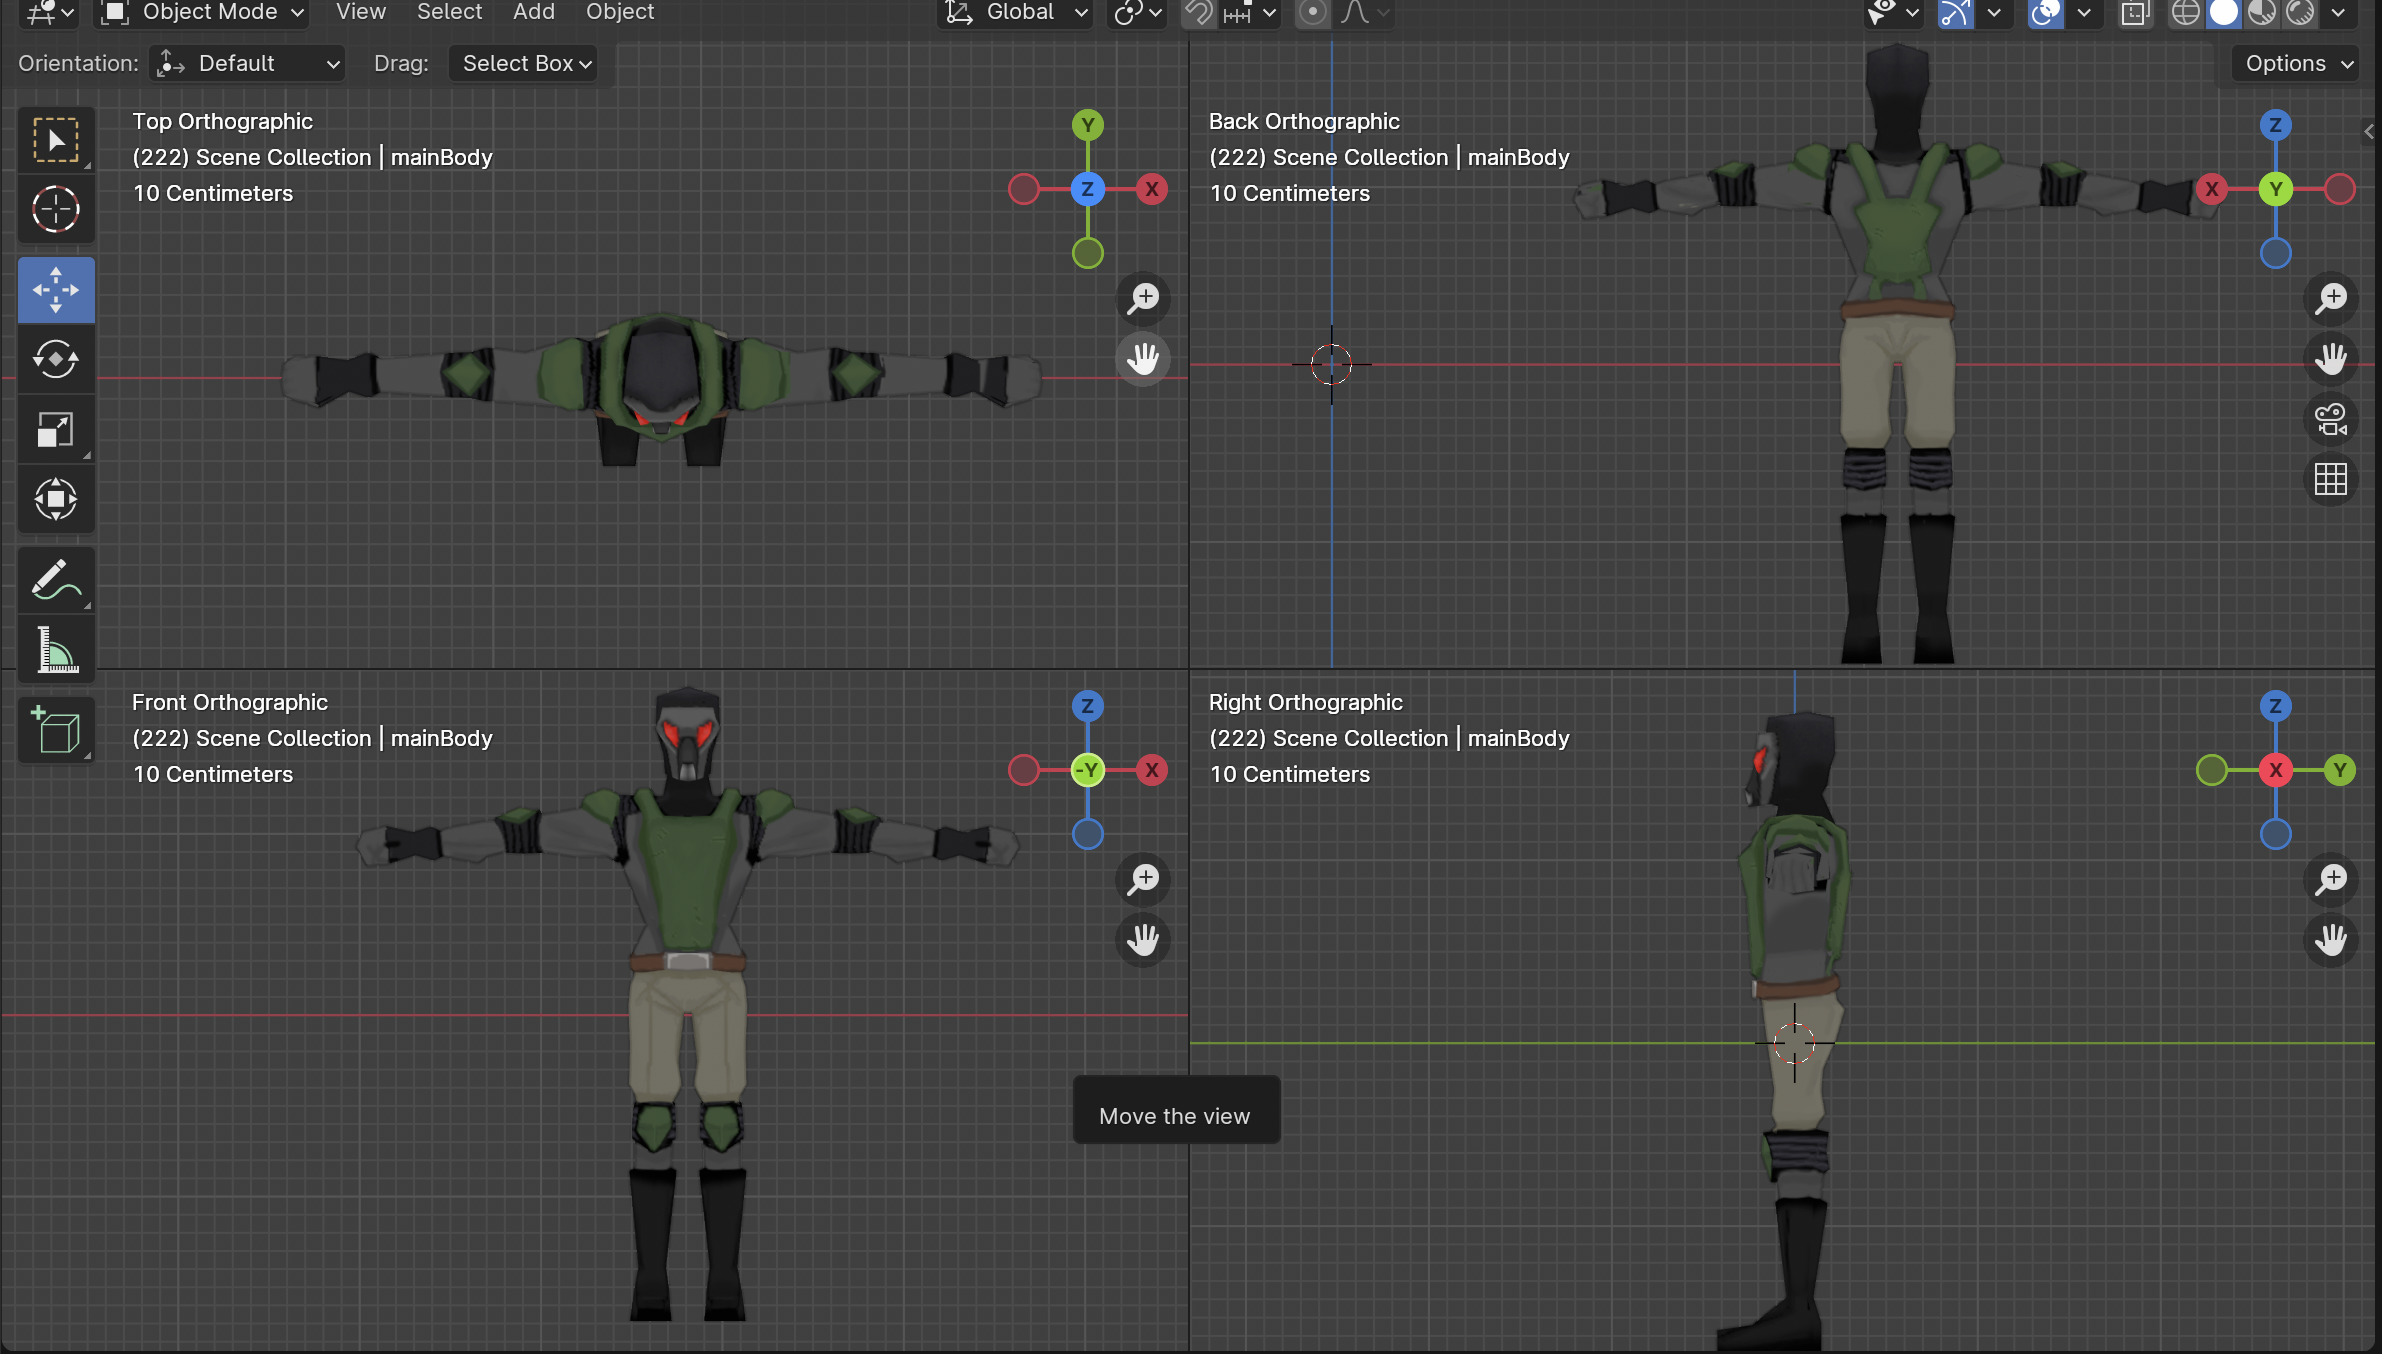
Task: Open the overlays options dropdown arrow
Action: (x=2083, y=13)
